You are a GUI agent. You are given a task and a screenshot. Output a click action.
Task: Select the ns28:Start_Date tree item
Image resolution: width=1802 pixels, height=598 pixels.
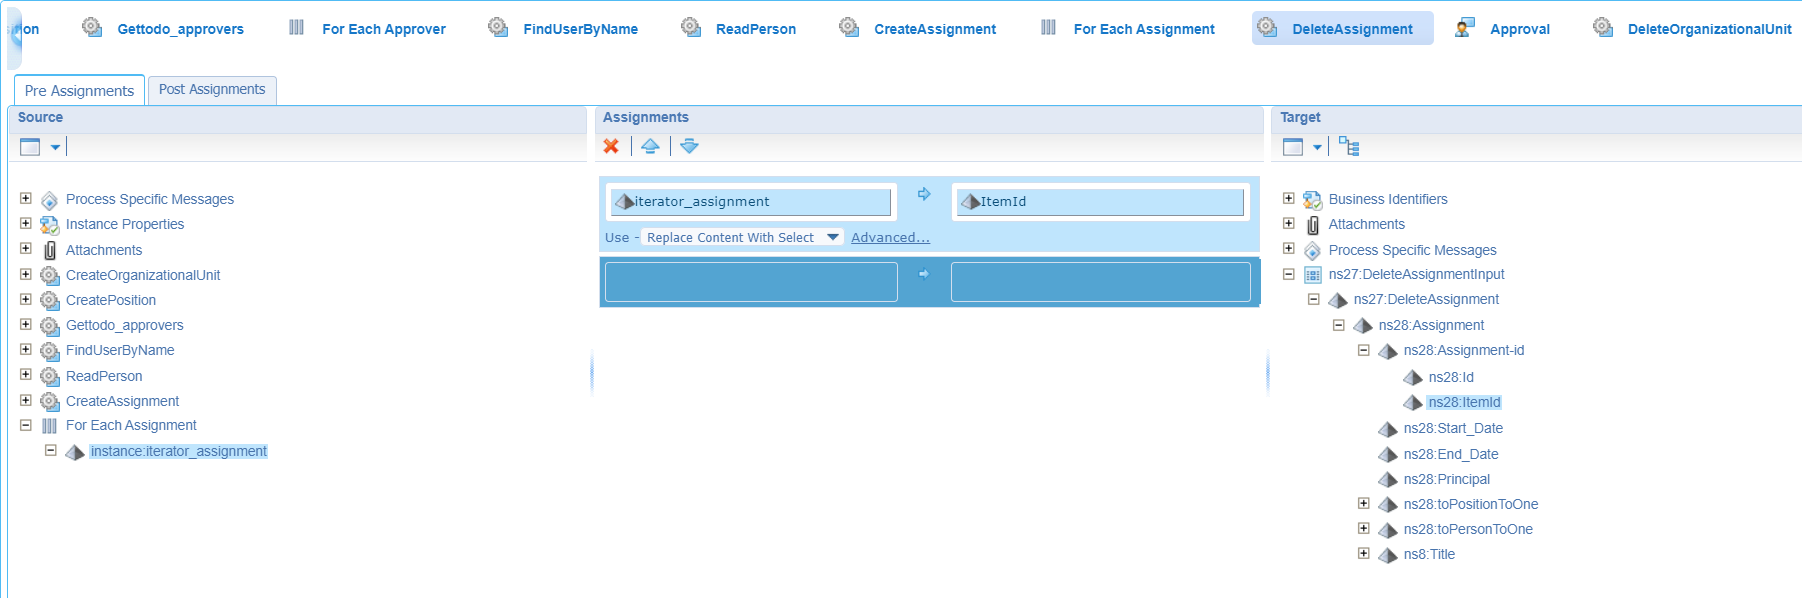tap(1452, 428)
